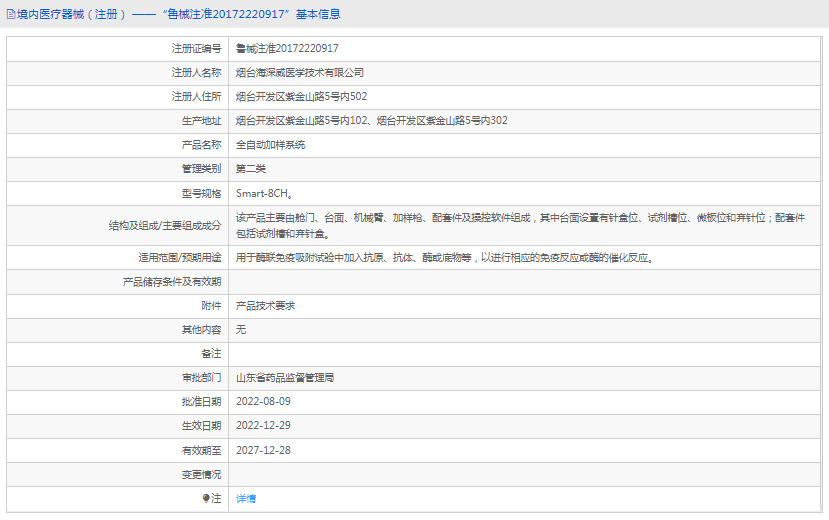This screenshot has height=520, width=829.
Task: Click the 批准日期 label
Action: [201, 402]
